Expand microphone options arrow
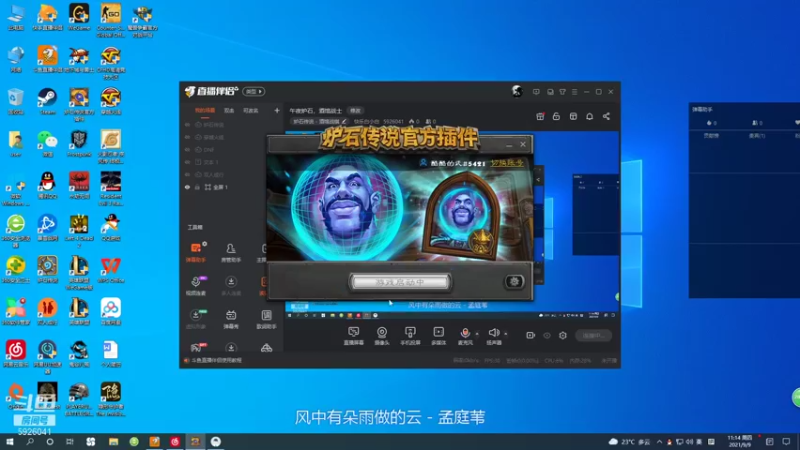This screenshot has width=800, height=450. [477, 334]
